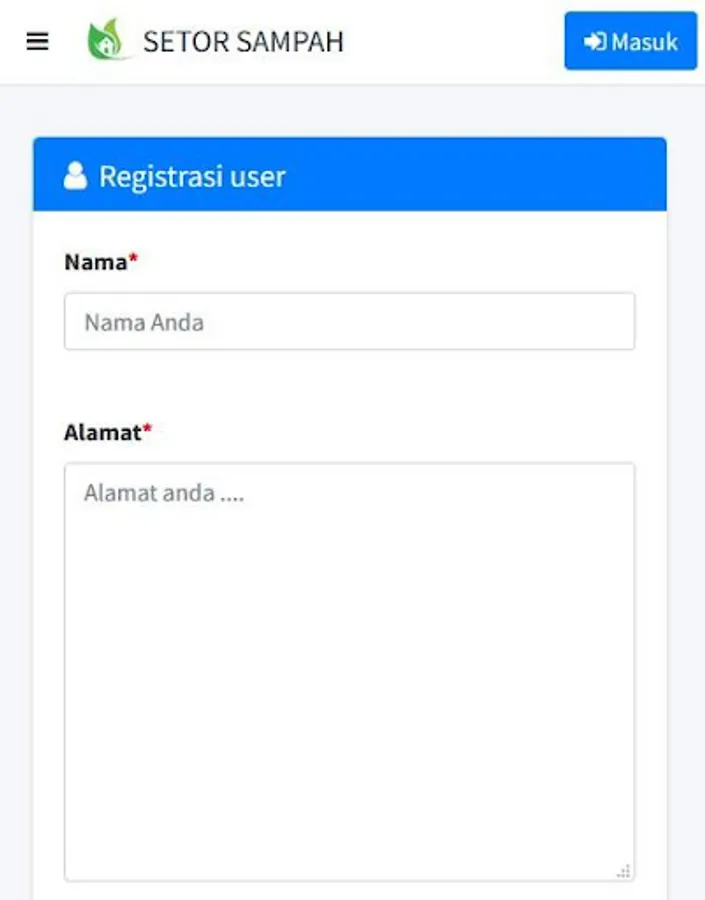Click the blue Masuk login button
This screenshot has height=900, width=705.
click(630, 41)
